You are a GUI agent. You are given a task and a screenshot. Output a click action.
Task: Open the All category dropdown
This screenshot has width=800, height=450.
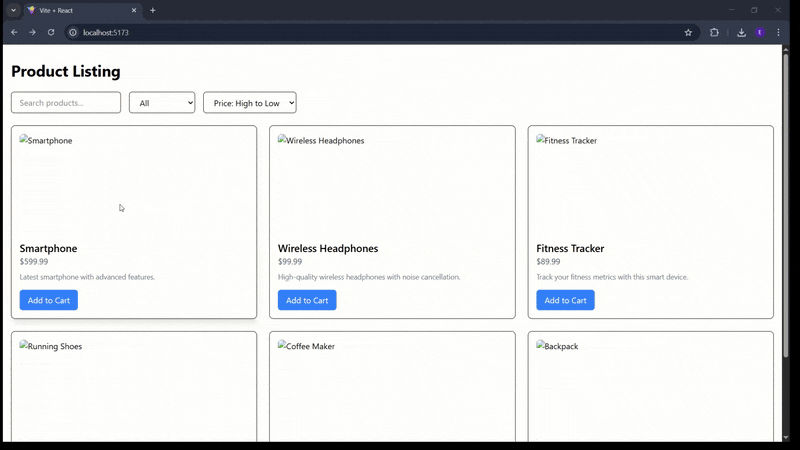pyautogui.click(x=162, y=103)
